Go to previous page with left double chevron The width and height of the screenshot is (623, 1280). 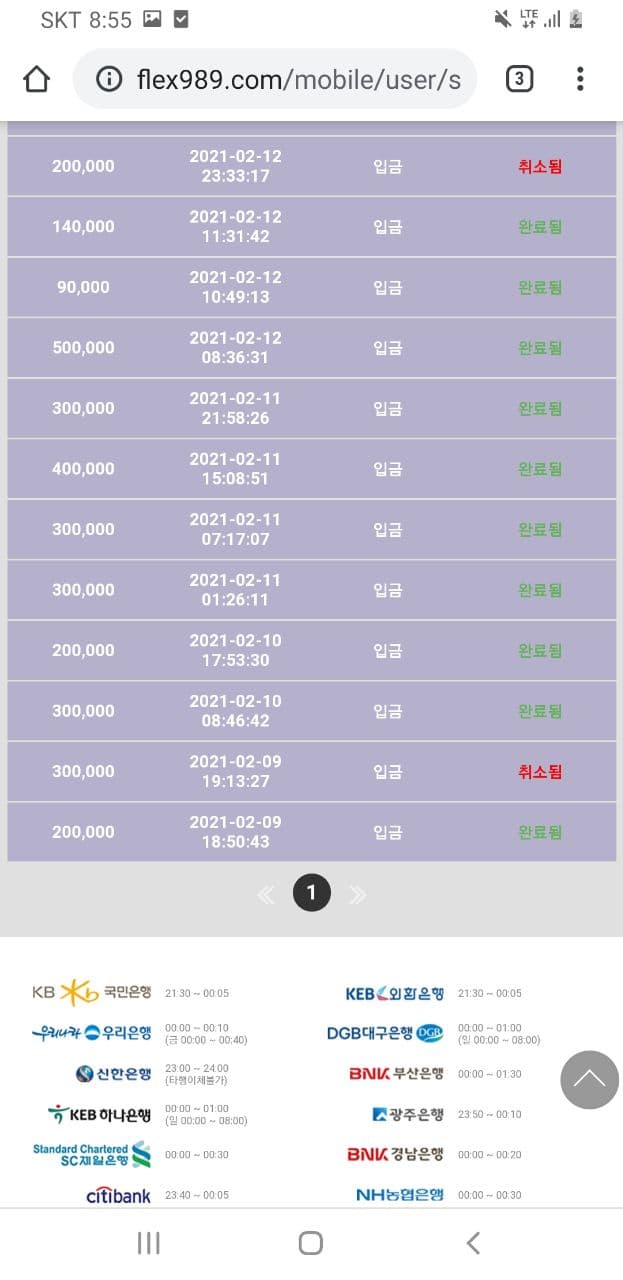[x=266, y=894]
